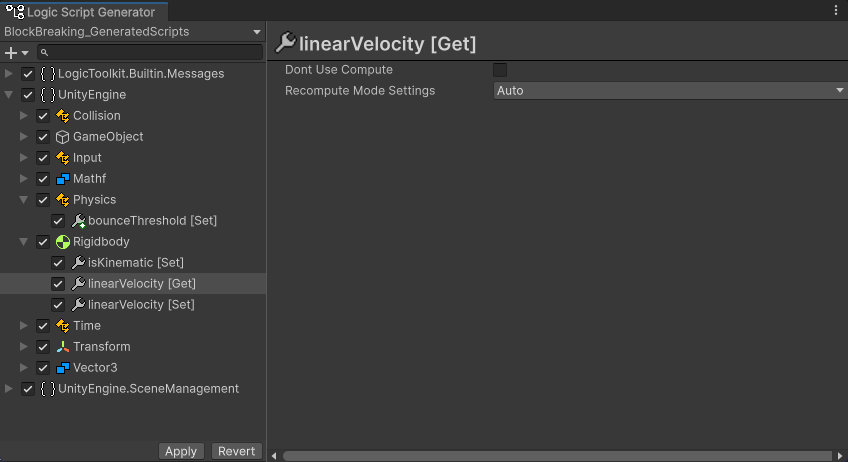This screenshot has width=848, height=462.
Task: Click the Revert button
Action: (x=237, y=451)
